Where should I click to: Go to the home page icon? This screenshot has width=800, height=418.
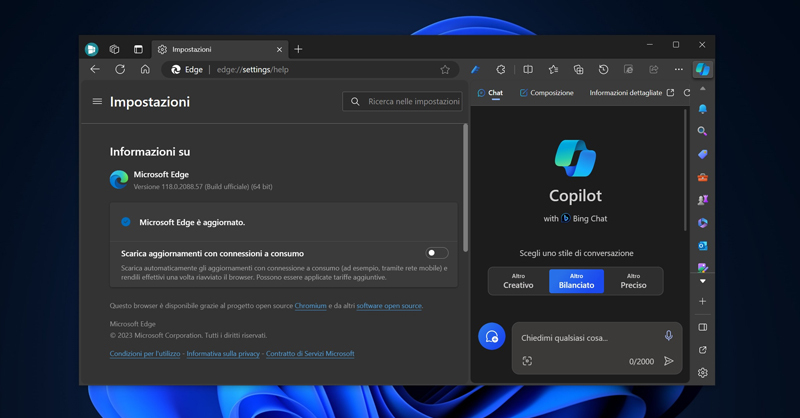[x=145, y=69]
